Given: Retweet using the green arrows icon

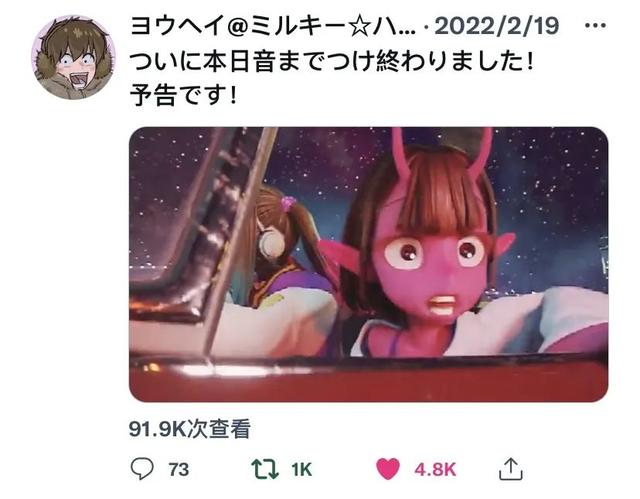Looking at the screenshot, I should pos(265,469).
